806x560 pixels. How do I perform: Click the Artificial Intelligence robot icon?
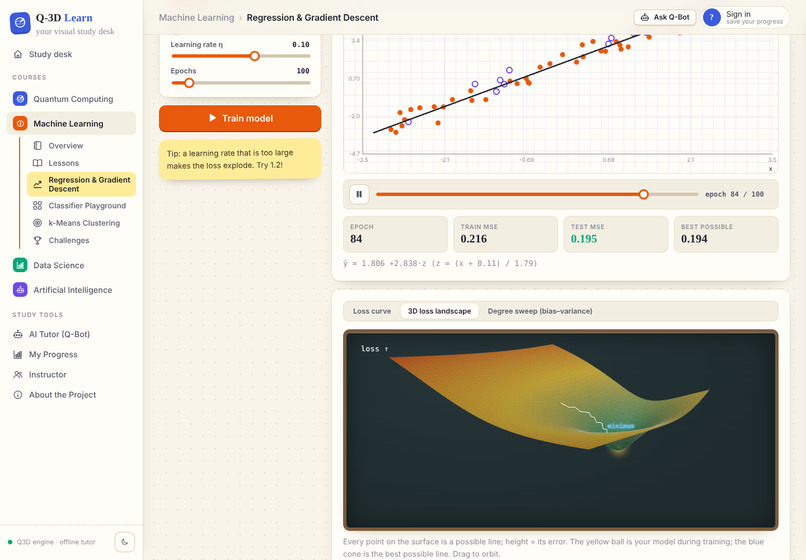click(20, 290)
